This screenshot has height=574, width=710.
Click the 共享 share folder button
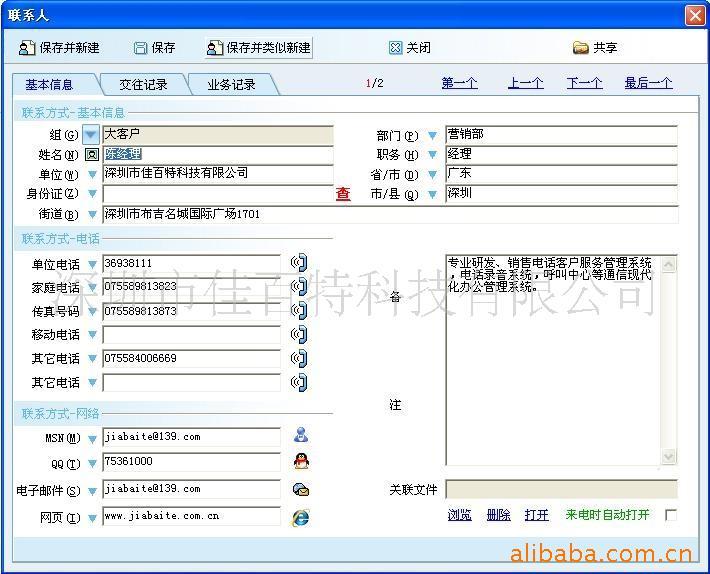pyautogui.click(x=595, y=48)
